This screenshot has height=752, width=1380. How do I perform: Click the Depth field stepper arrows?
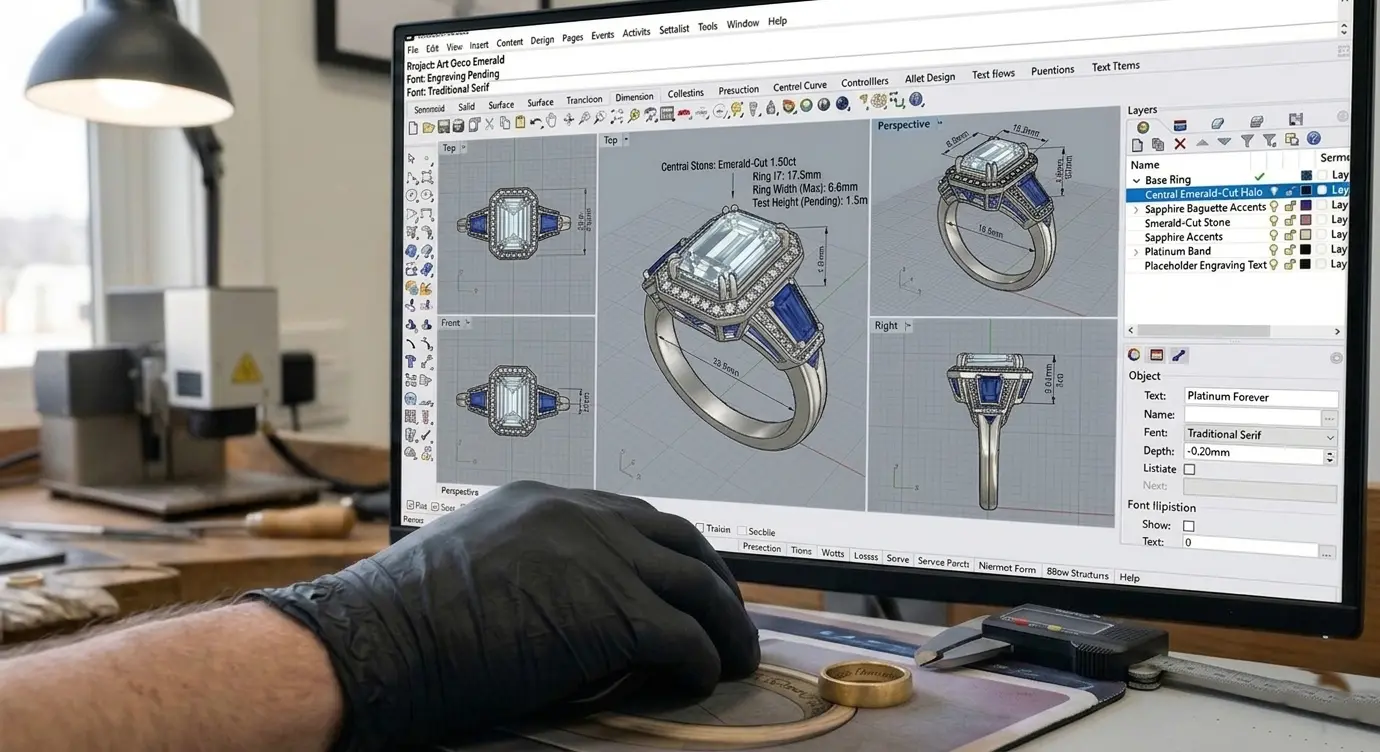pos(1330,456)
